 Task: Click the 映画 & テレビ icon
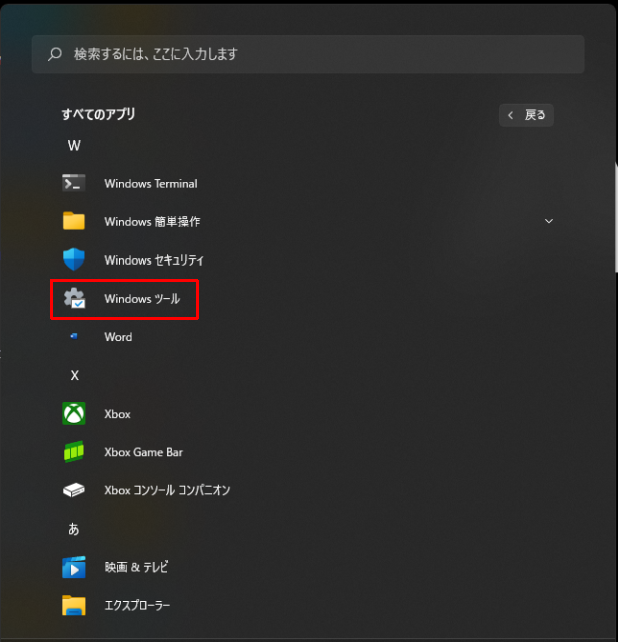pyautogui.click(x=74, y=567)
